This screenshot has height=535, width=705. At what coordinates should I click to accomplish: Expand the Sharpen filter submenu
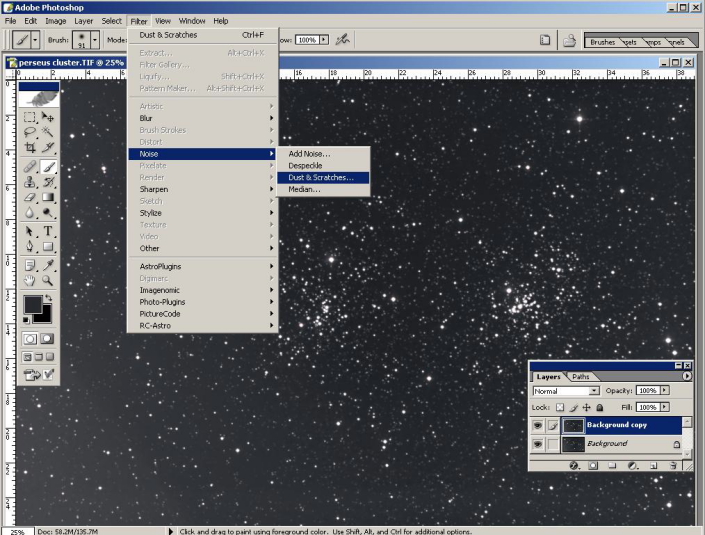(x=201, y=189)
